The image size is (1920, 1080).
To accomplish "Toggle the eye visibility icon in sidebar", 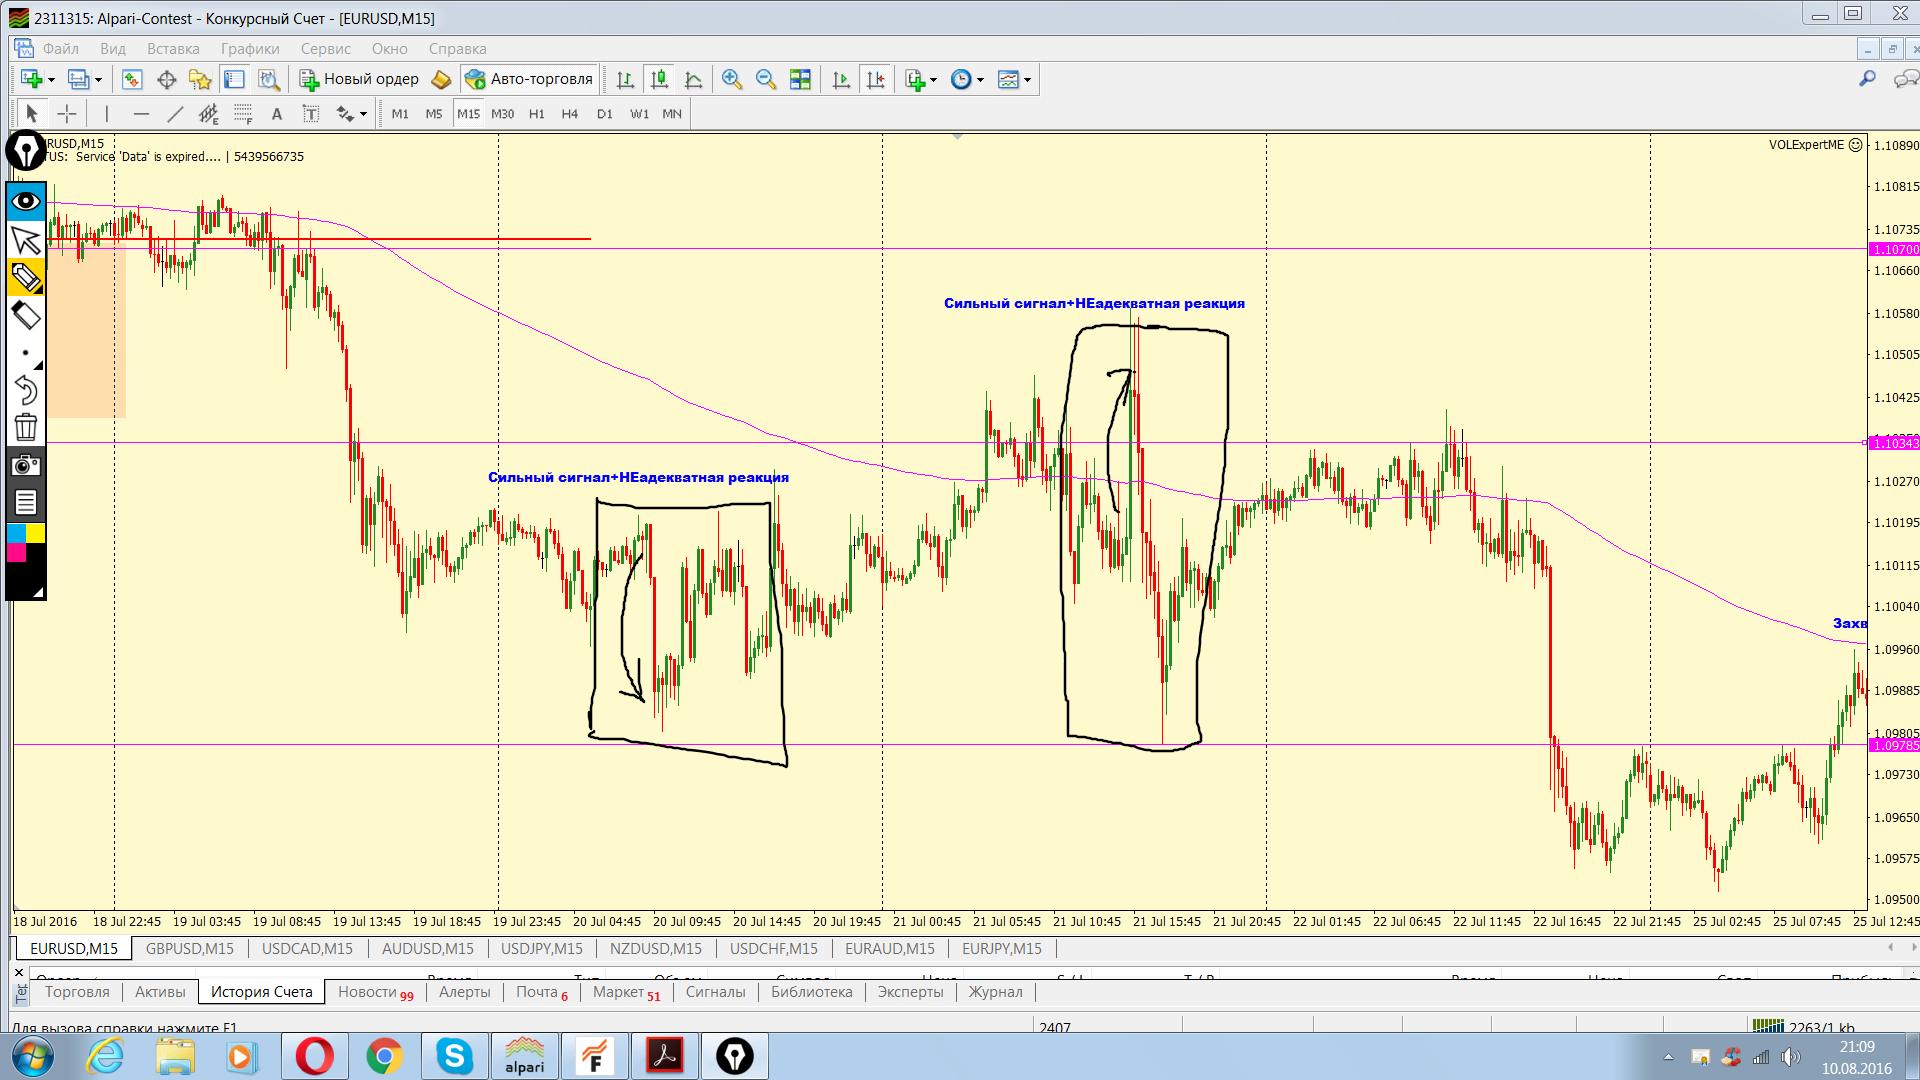I will point(26,201).
